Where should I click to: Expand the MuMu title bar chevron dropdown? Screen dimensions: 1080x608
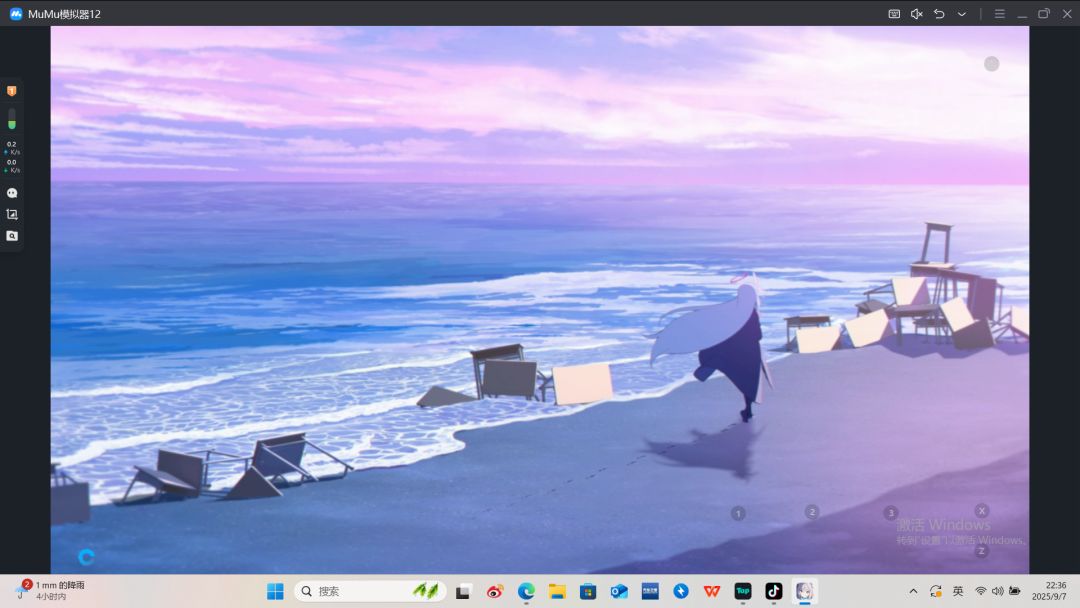point(962,14)
